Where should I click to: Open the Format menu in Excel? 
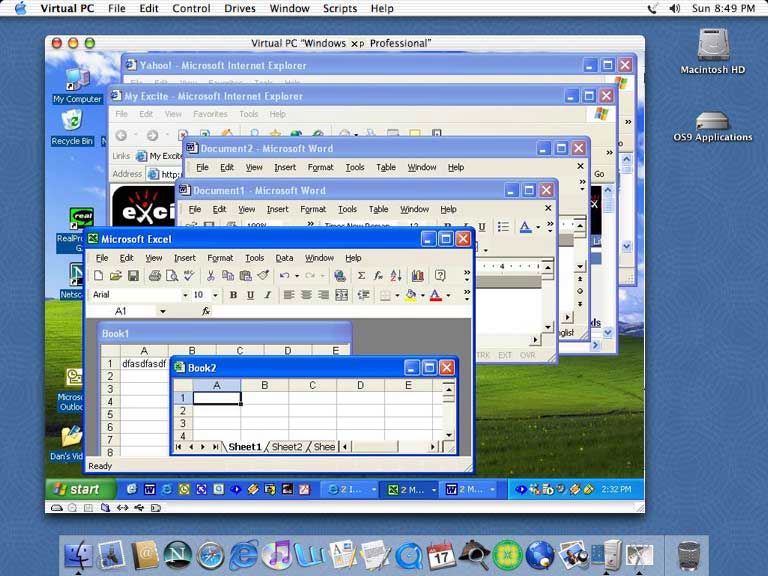coord(220,258)
